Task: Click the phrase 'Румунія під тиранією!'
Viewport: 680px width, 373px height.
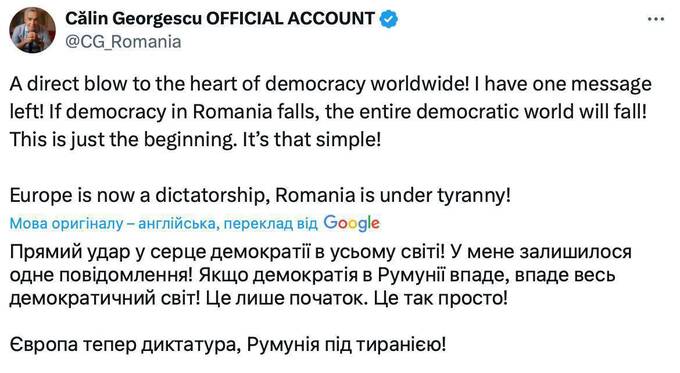Action: point(347,345)
